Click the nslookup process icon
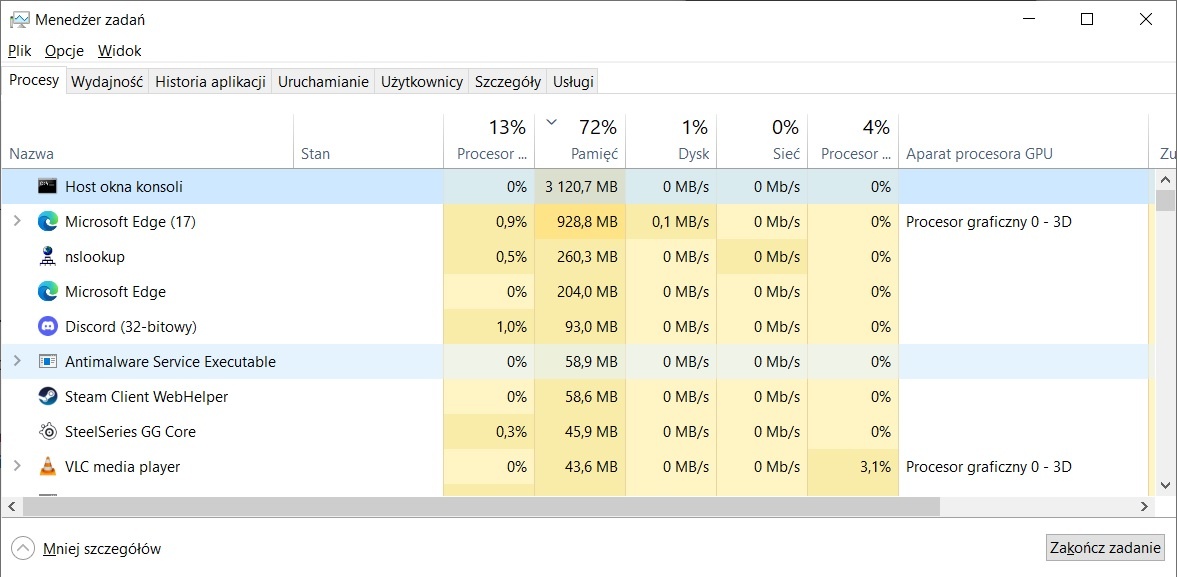Viewport: 1177px width, 577px height. pos(47,257)
